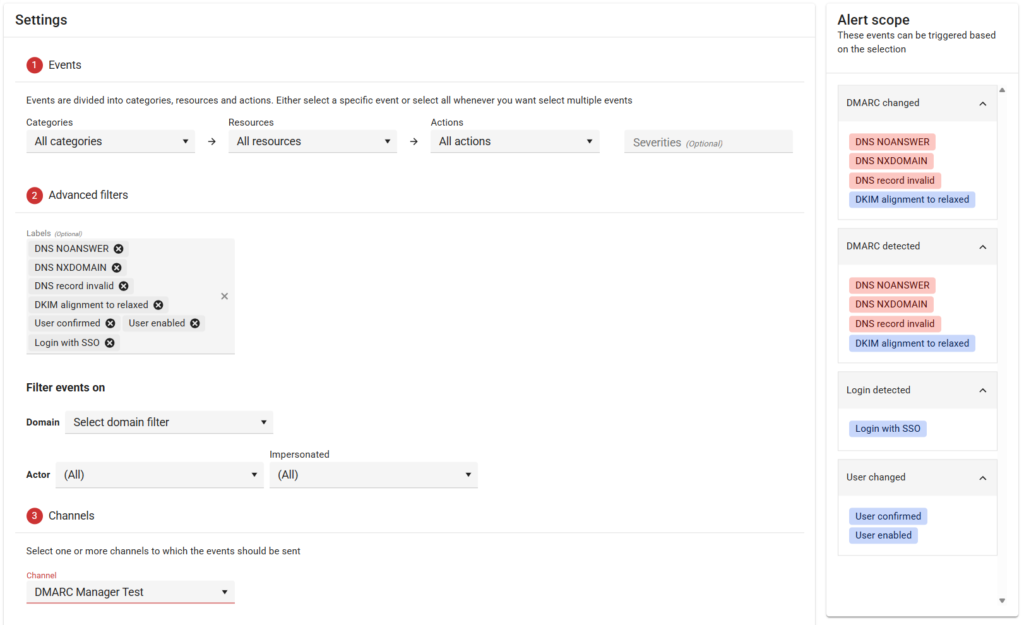This screenshot has height=625, width=1024.
Task: Remove the DNS record invalid label chip
Action: pos(124,286)
